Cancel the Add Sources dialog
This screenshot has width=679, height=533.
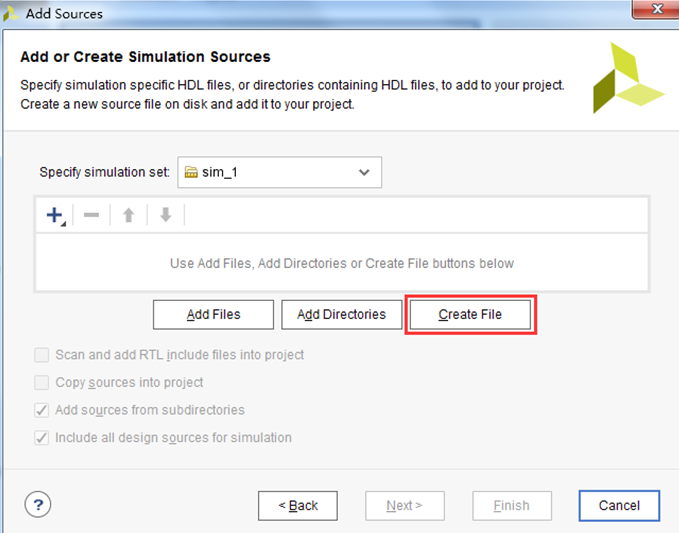coord(619,505)
